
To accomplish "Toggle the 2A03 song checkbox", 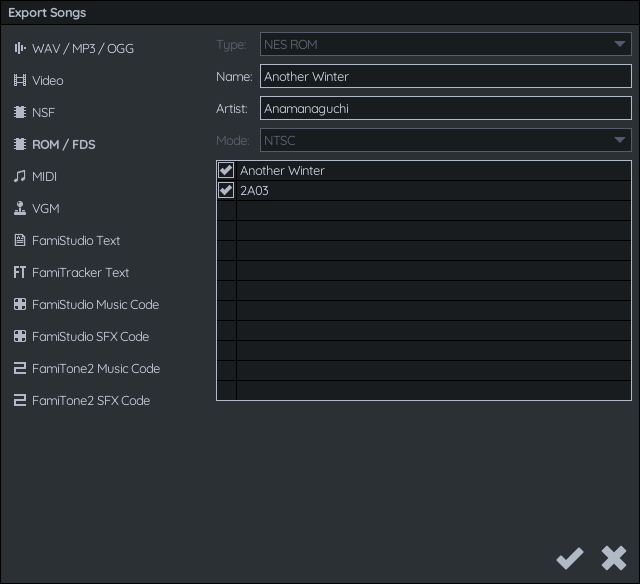I will [x=226, y=191].
